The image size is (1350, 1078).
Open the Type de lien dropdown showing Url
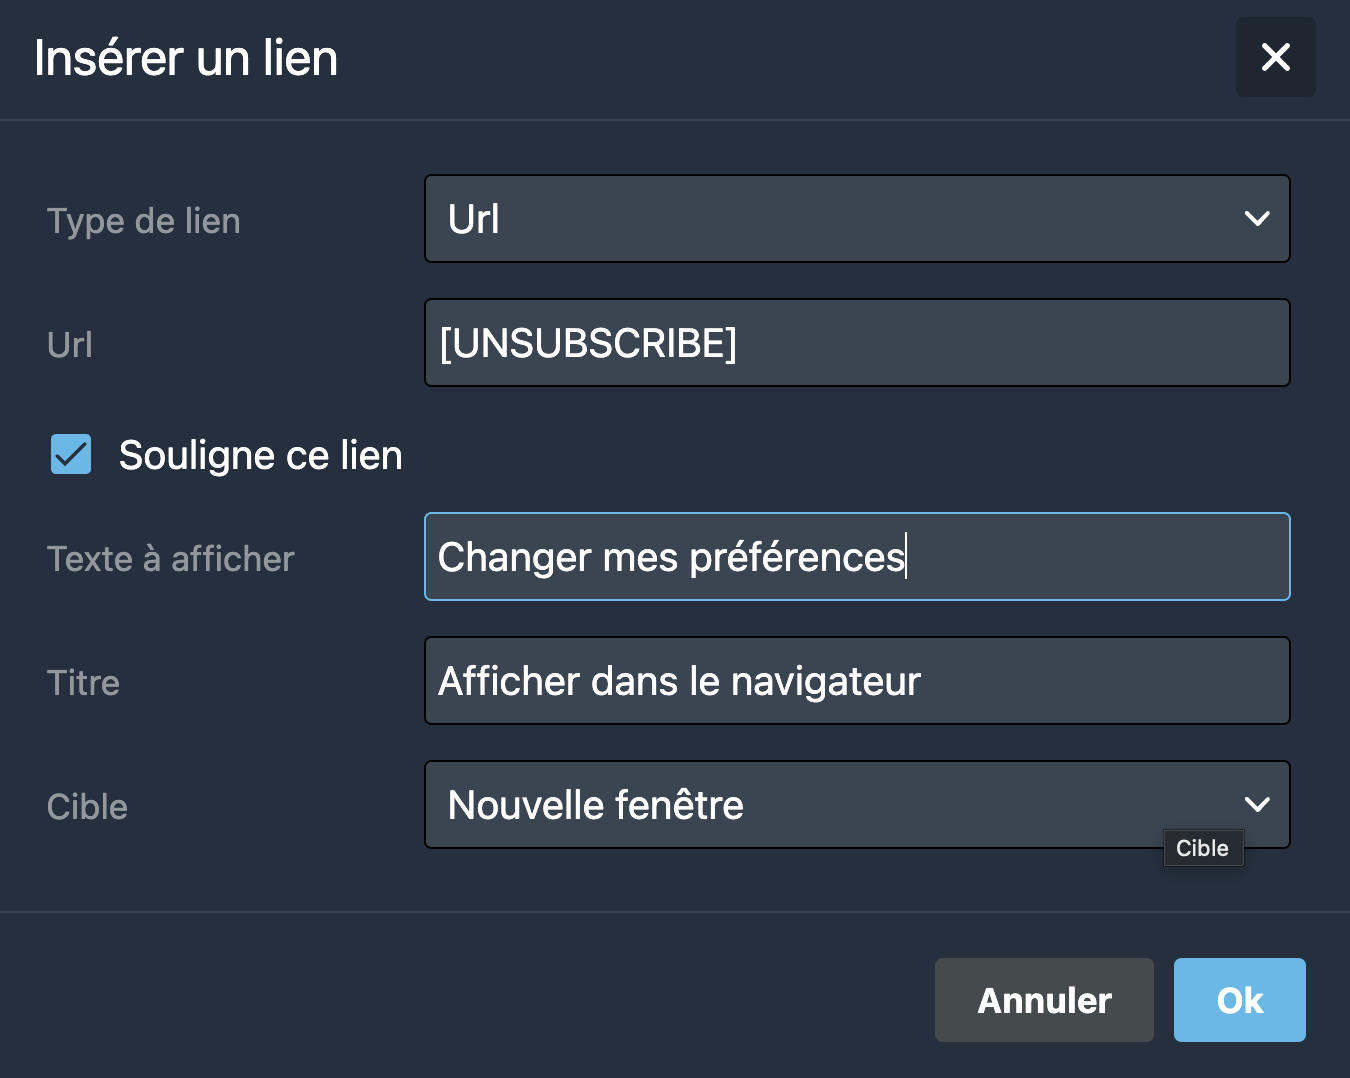857,219
